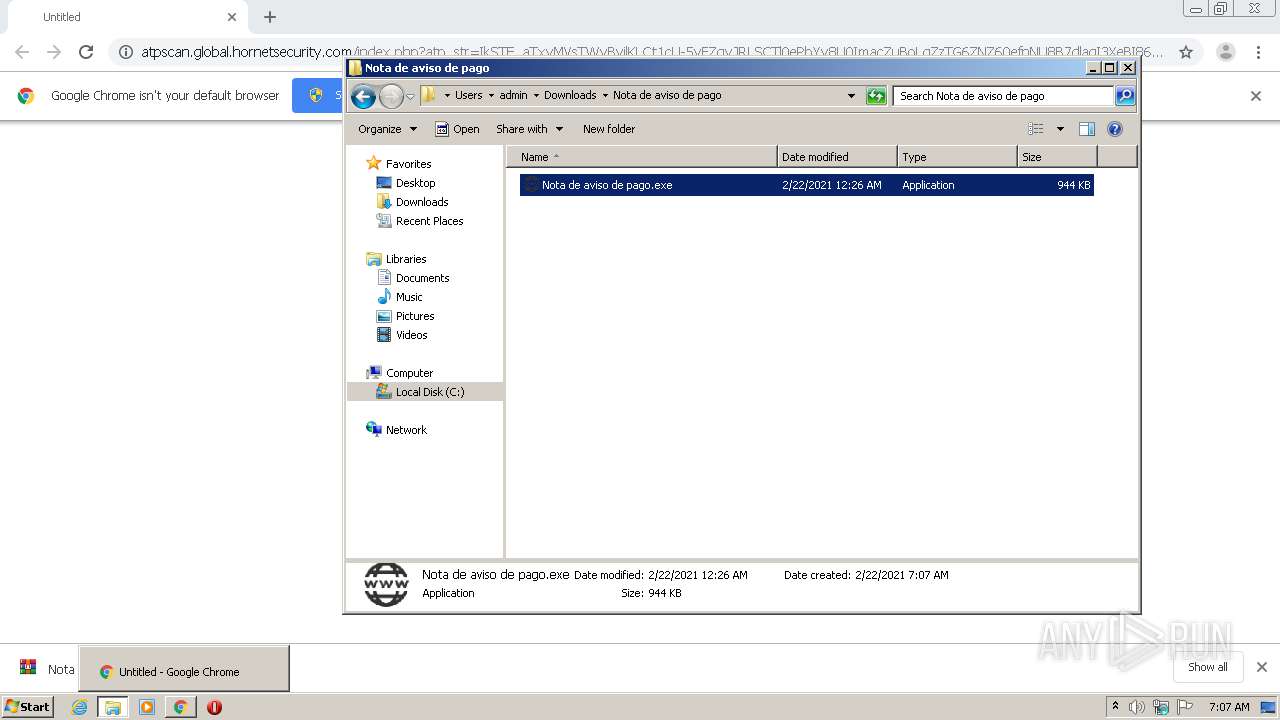Click the admin breadcrumb in address bar

click(x=513, y=96)
